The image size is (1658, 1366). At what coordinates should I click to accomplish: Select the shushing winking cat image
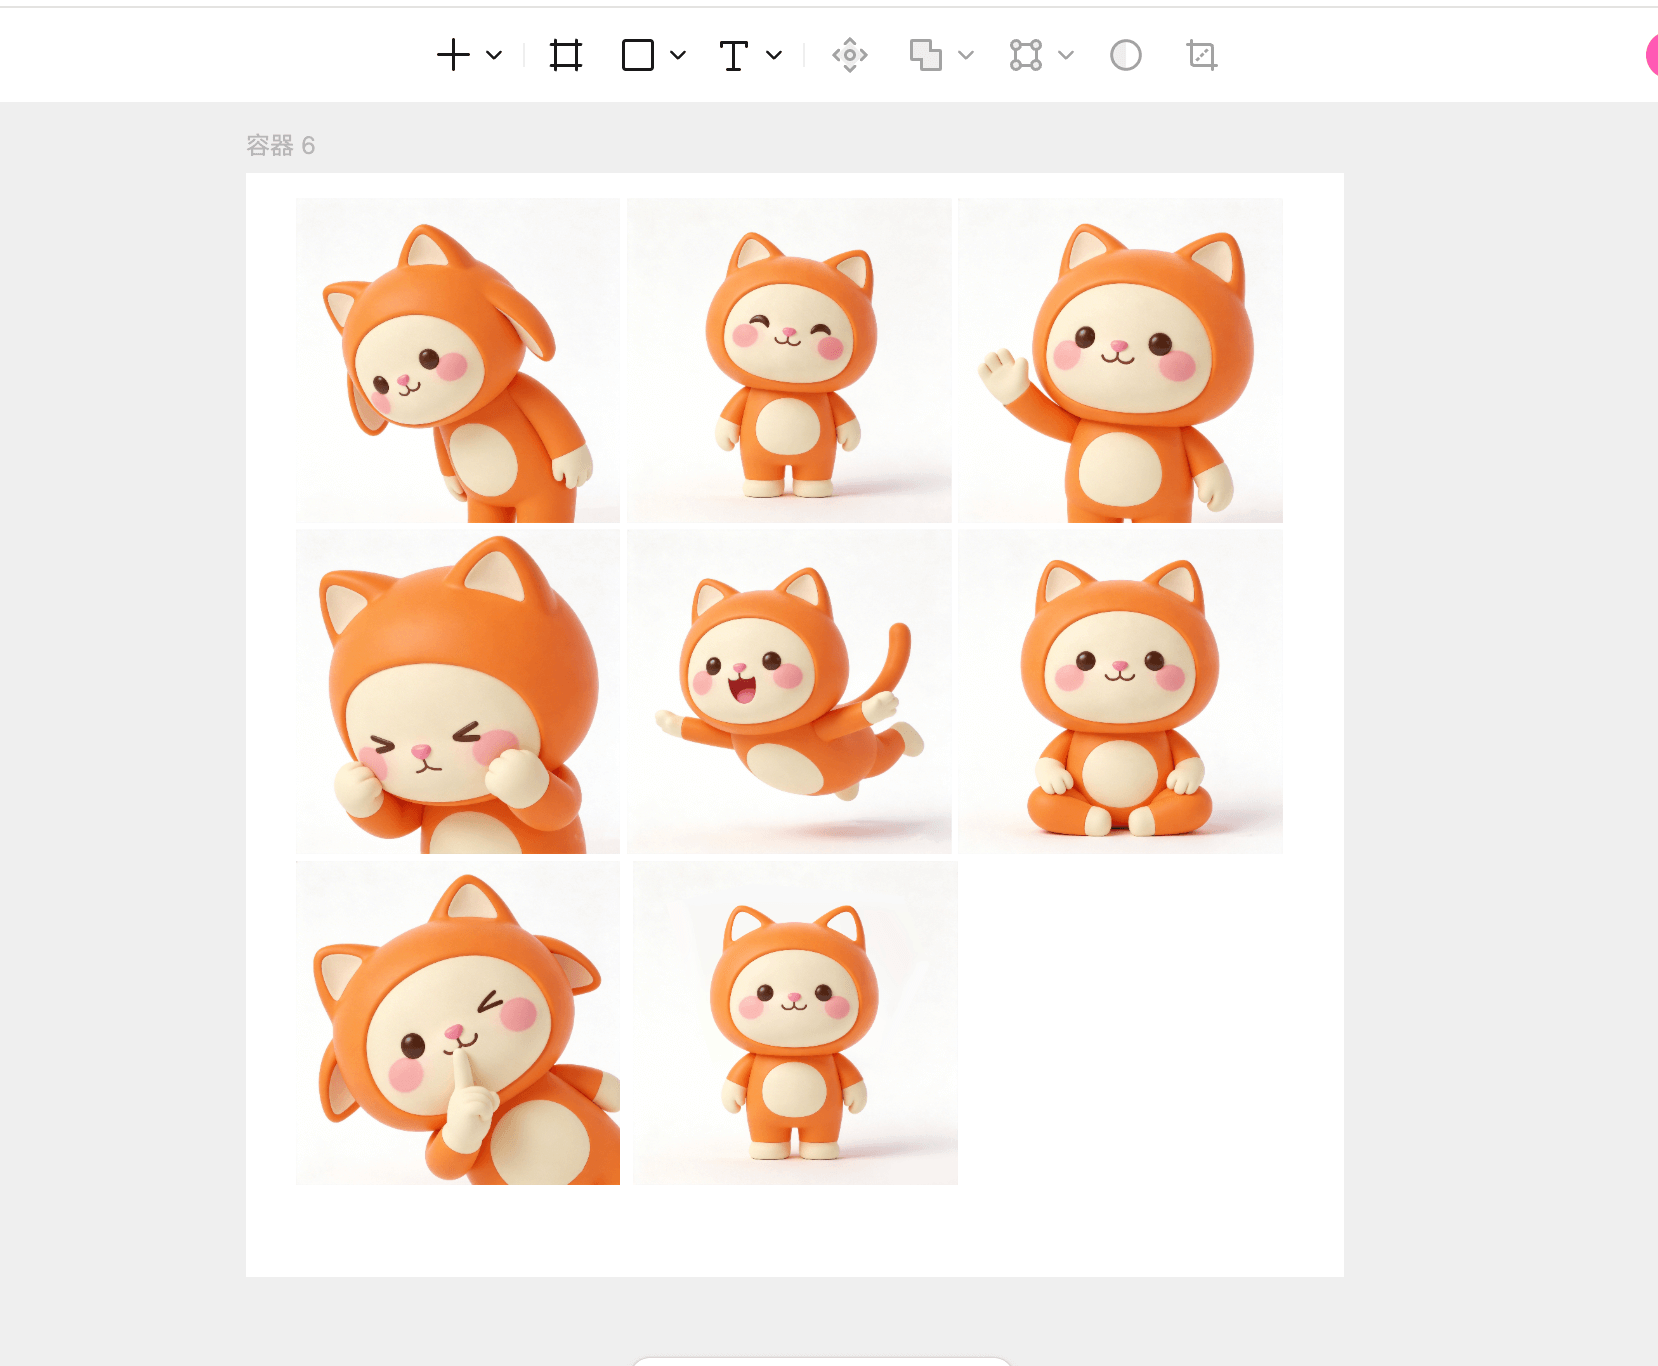(458, 1022)
